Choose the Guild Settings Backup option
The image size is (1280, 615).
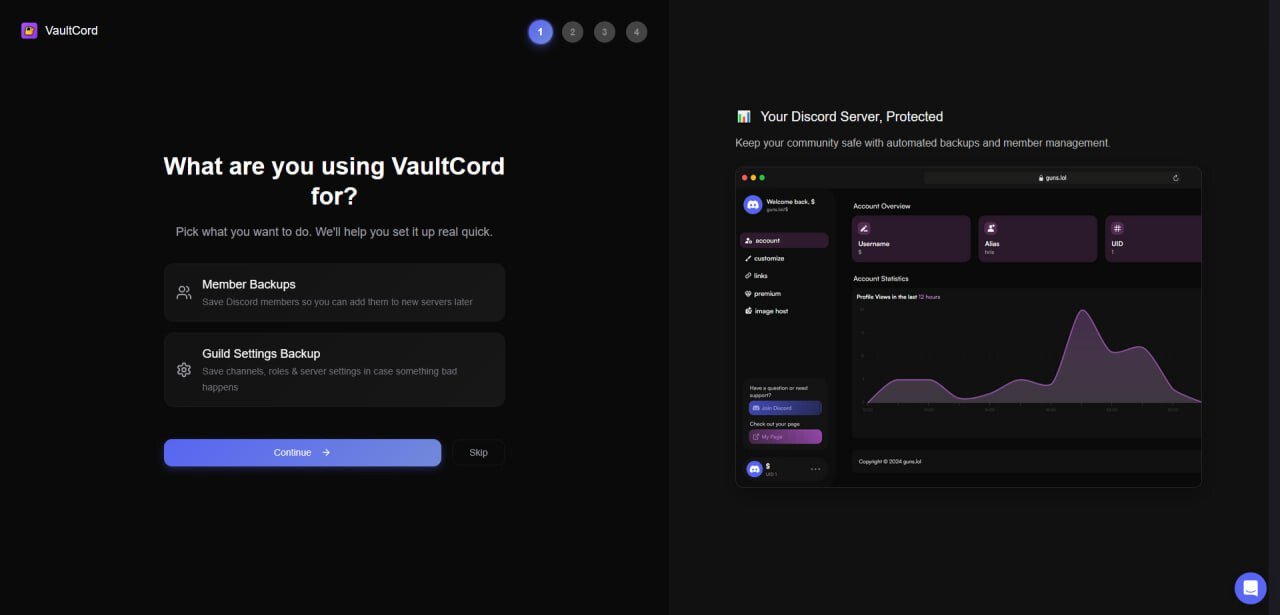coord(334,370)
